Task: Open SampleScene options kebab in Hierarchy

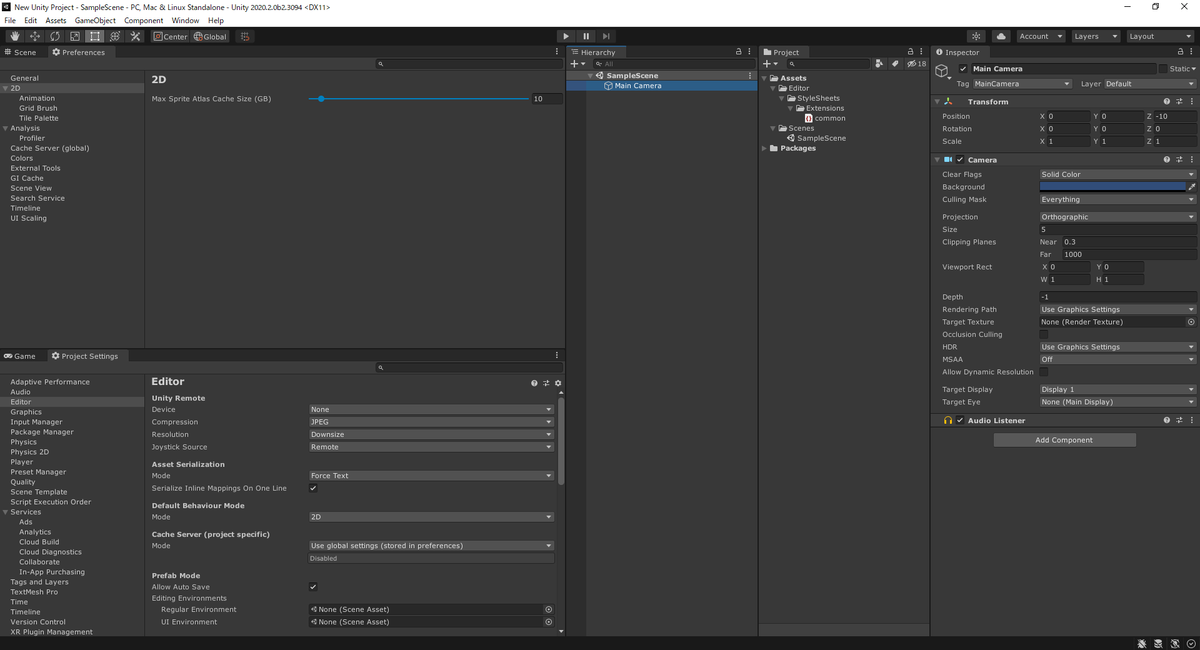Action: click(x=750, y=75)
